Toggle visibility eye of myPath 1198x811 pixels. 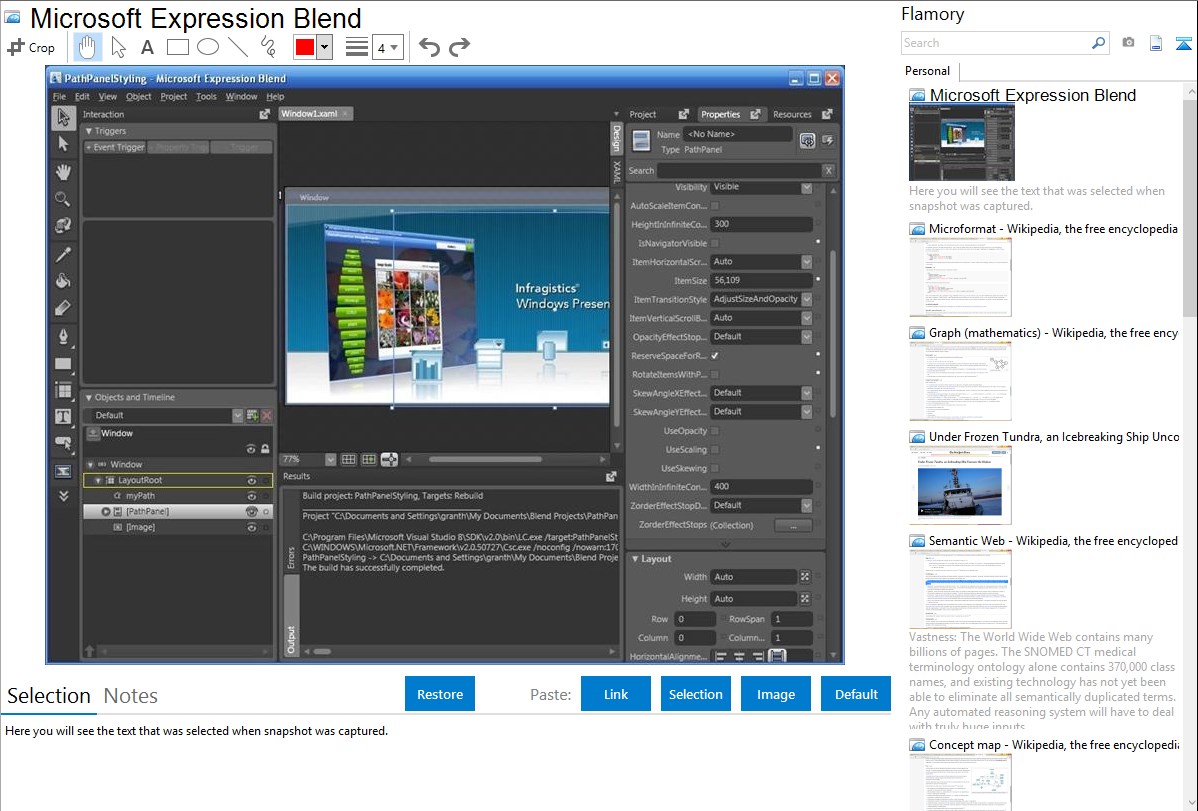(x=251, y=496)
